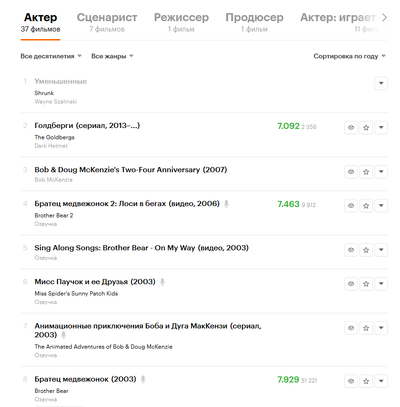This screenshot has width=400, height=407.
Task: Mark Мисс Паучок as watched
Action: (x=351, y=284)
